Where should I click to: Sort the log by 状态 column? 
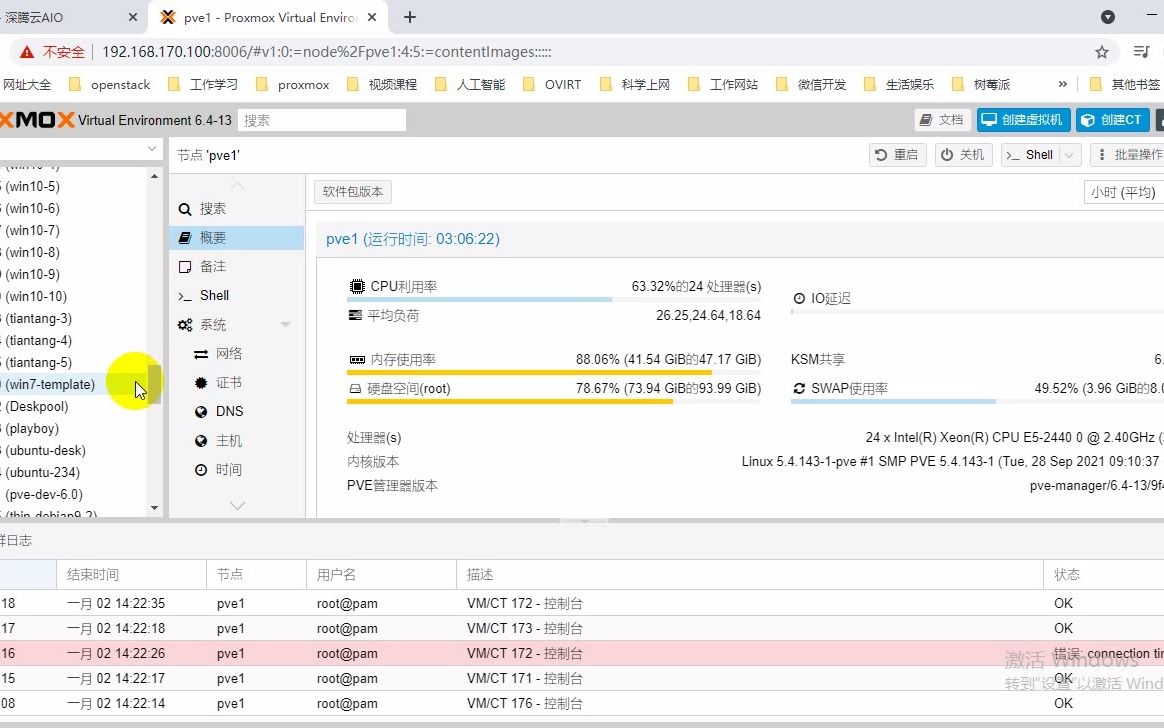[x=1104, y=574]
